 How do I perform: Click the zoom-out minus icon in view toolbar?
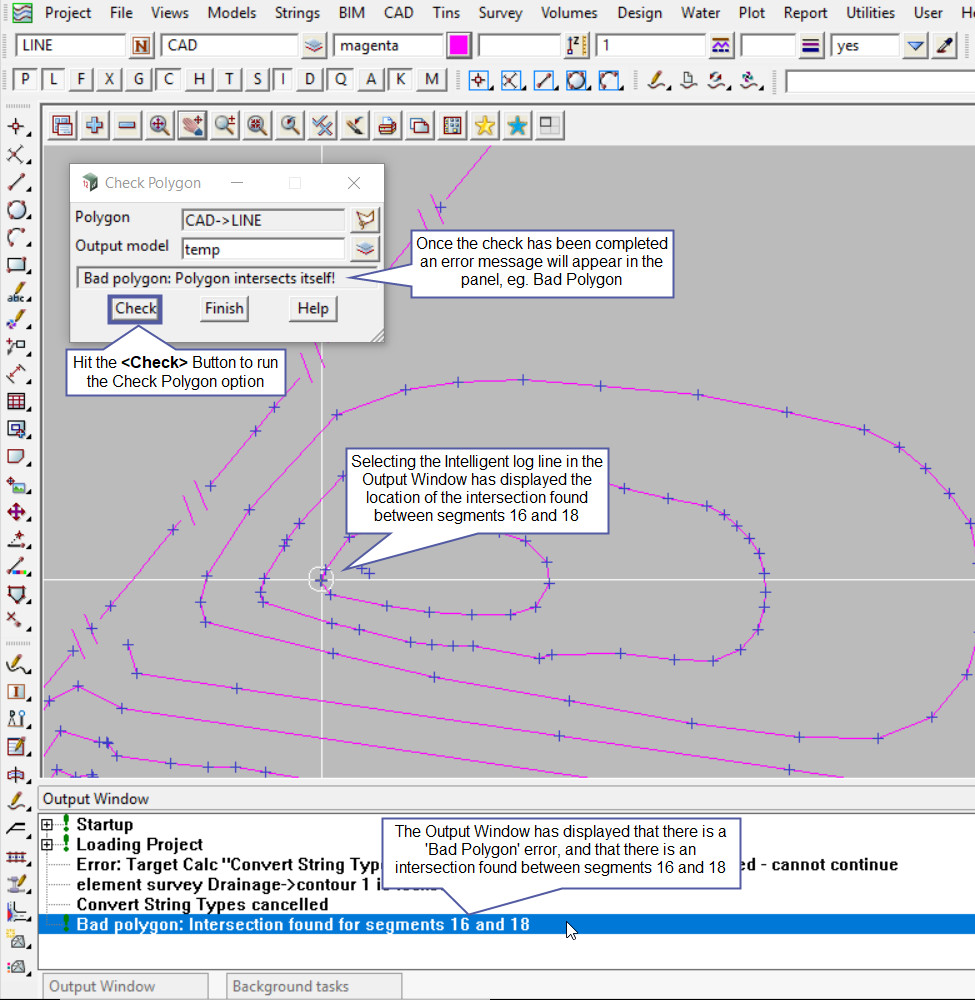coord(127,125)
